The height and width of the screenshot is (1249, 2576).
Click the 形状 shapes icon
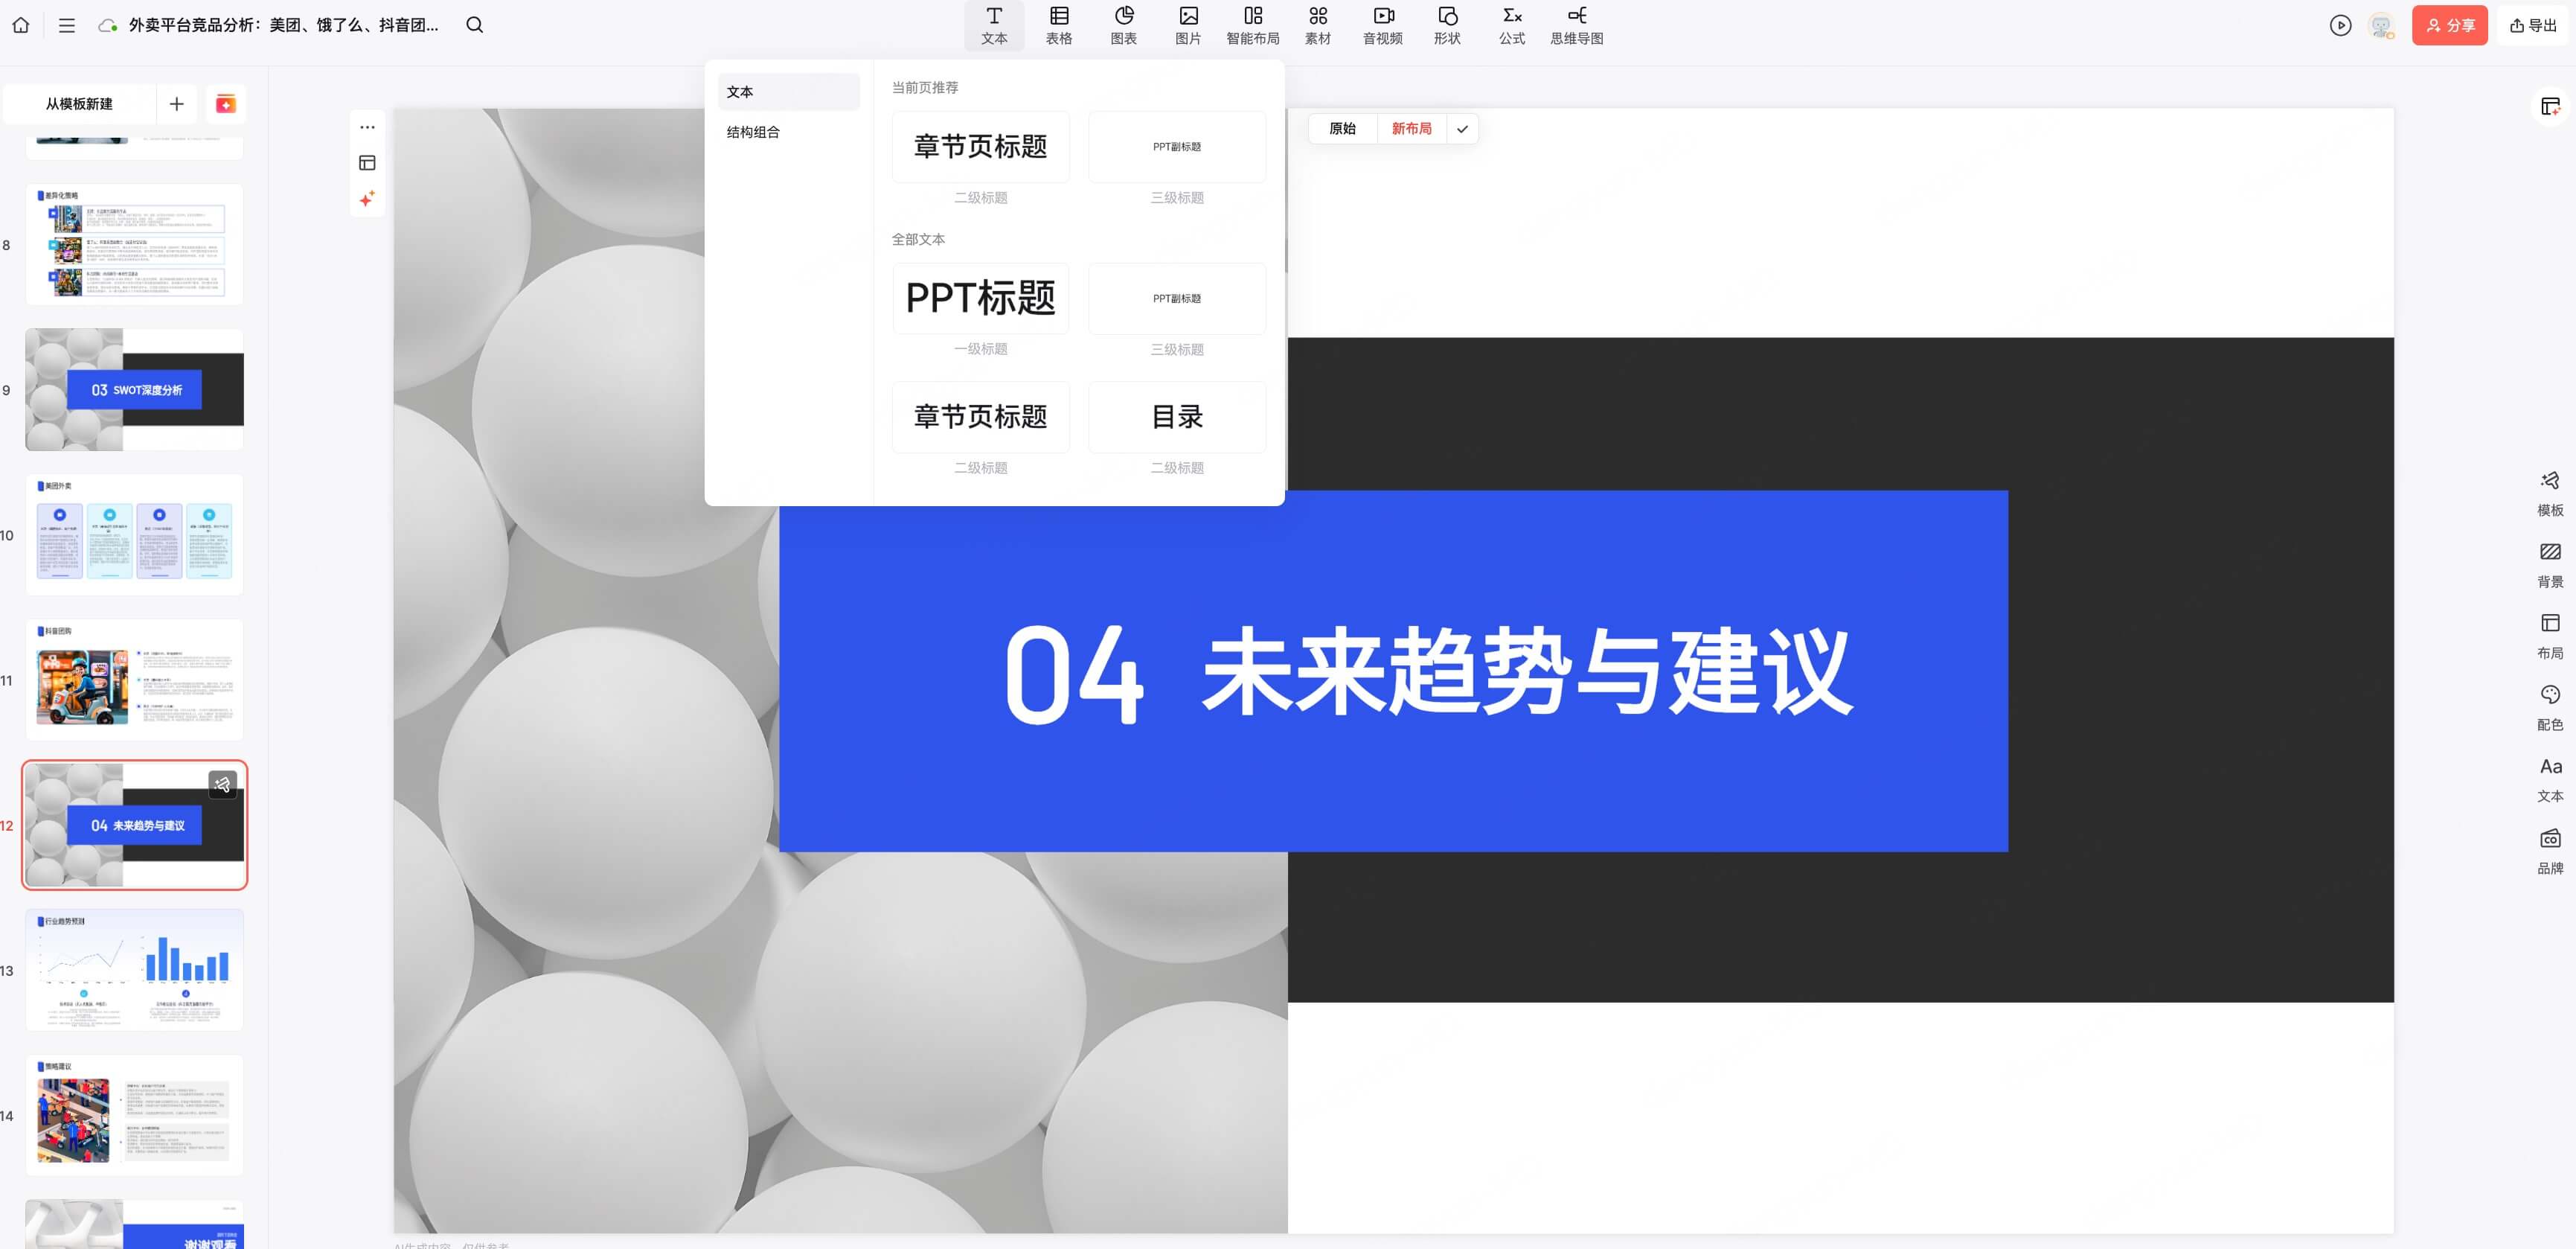(1446, 25)
